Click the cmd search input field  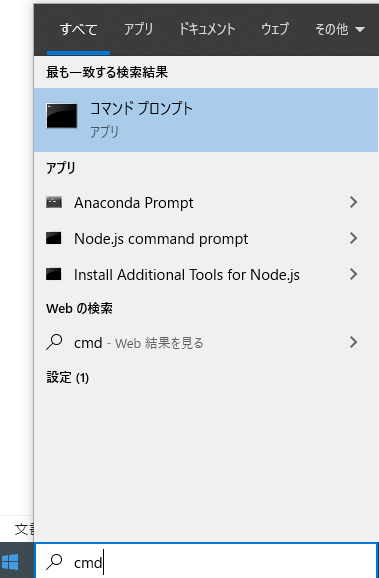206,562
